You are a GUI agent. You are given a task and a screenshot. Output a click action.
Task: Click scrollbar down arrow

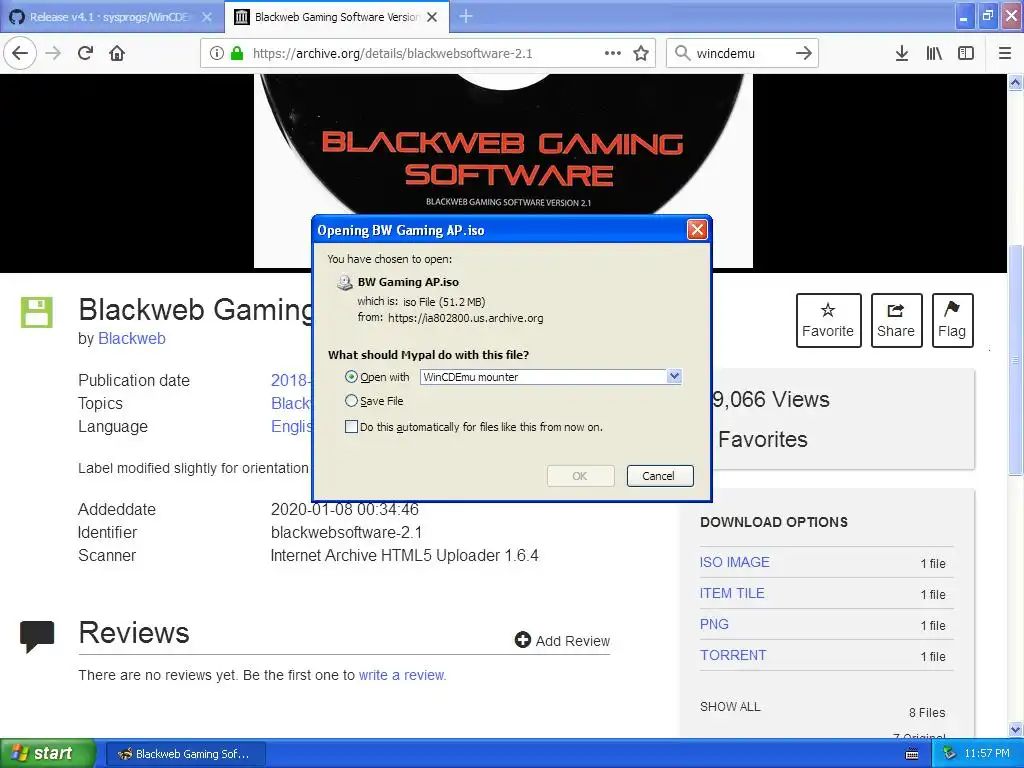tap(1015, 729)
